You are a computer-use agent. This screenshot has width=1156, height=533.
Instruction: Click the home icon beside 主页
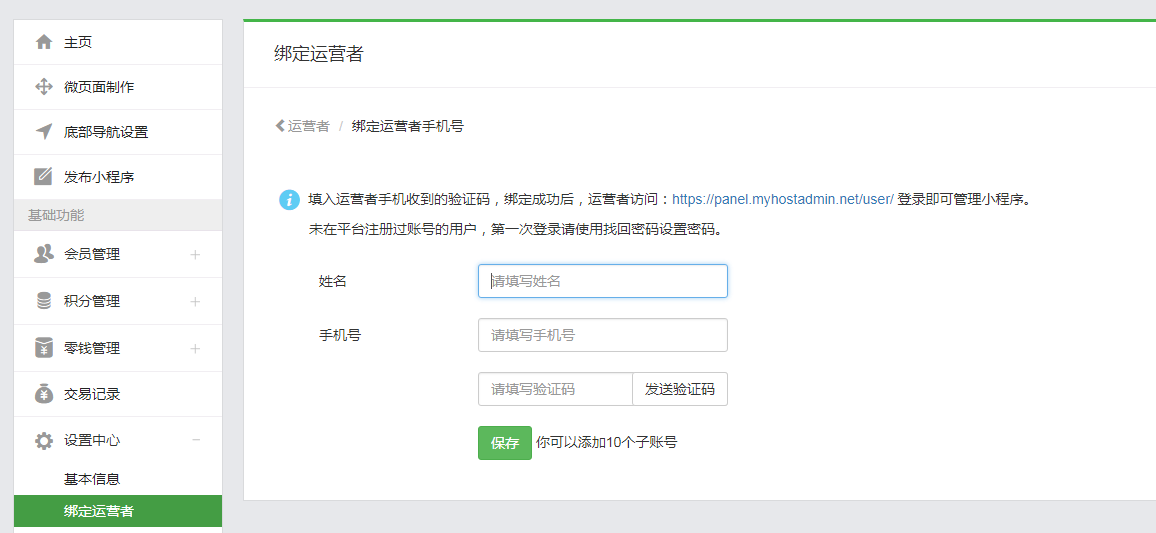44,42
